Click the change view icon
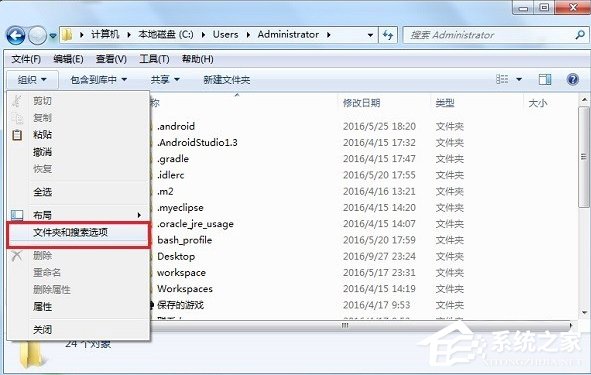This screenshot has width=591, height=375. (x=502, y=79)
